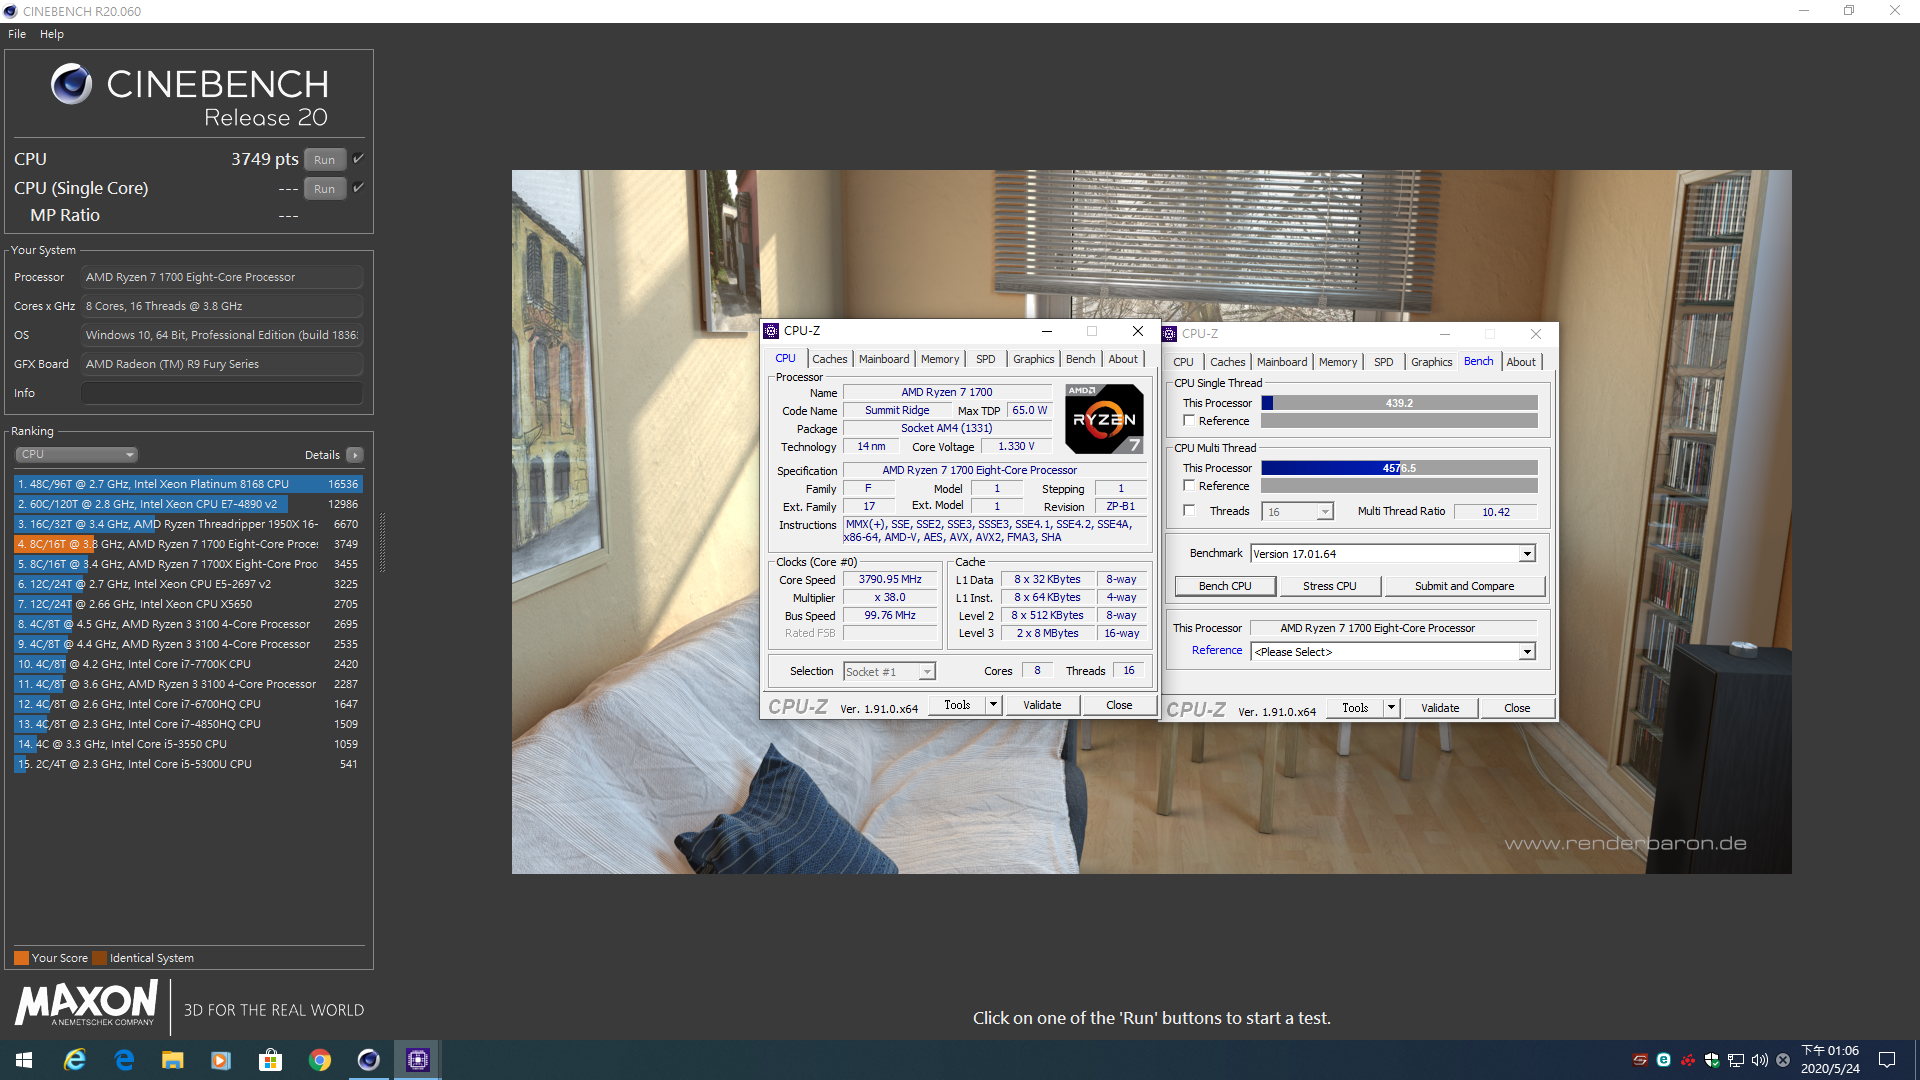Viewport: 1920px width, 1080px height.
Task: Select ranking row Threadripper 1950X
Action: pos(188,524)
